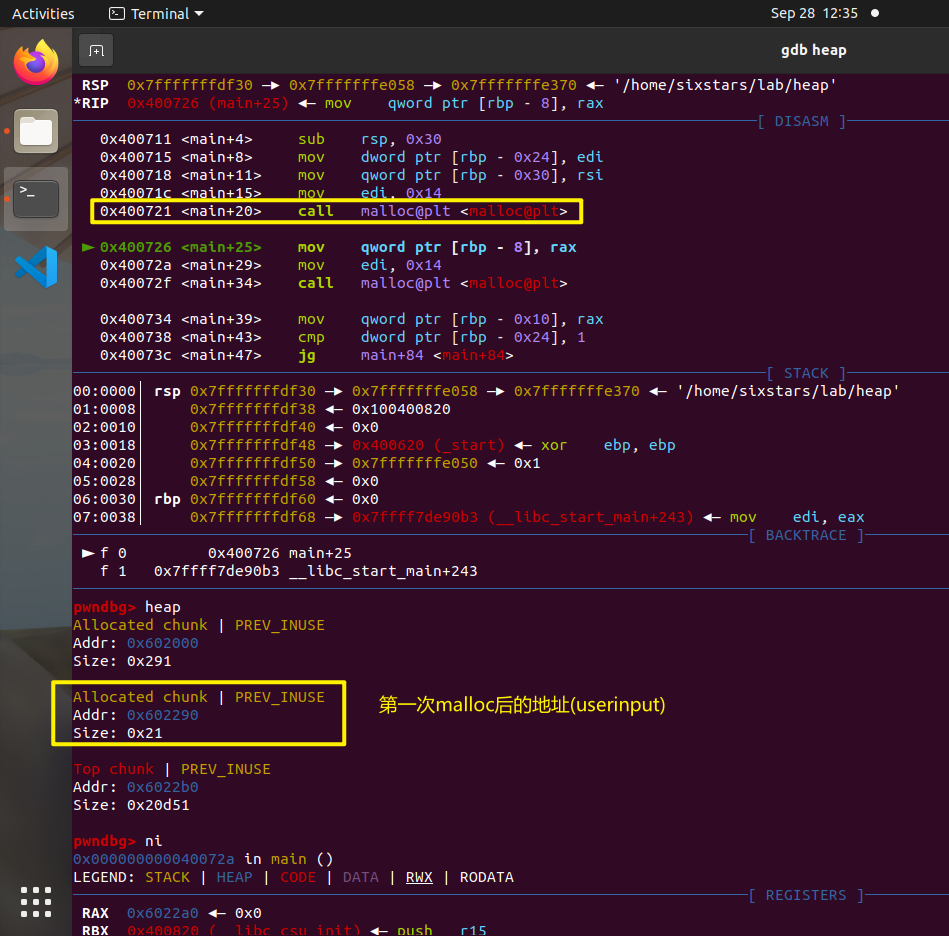
Task: Click the notification dot beside the clock
Action: point(875,13)
